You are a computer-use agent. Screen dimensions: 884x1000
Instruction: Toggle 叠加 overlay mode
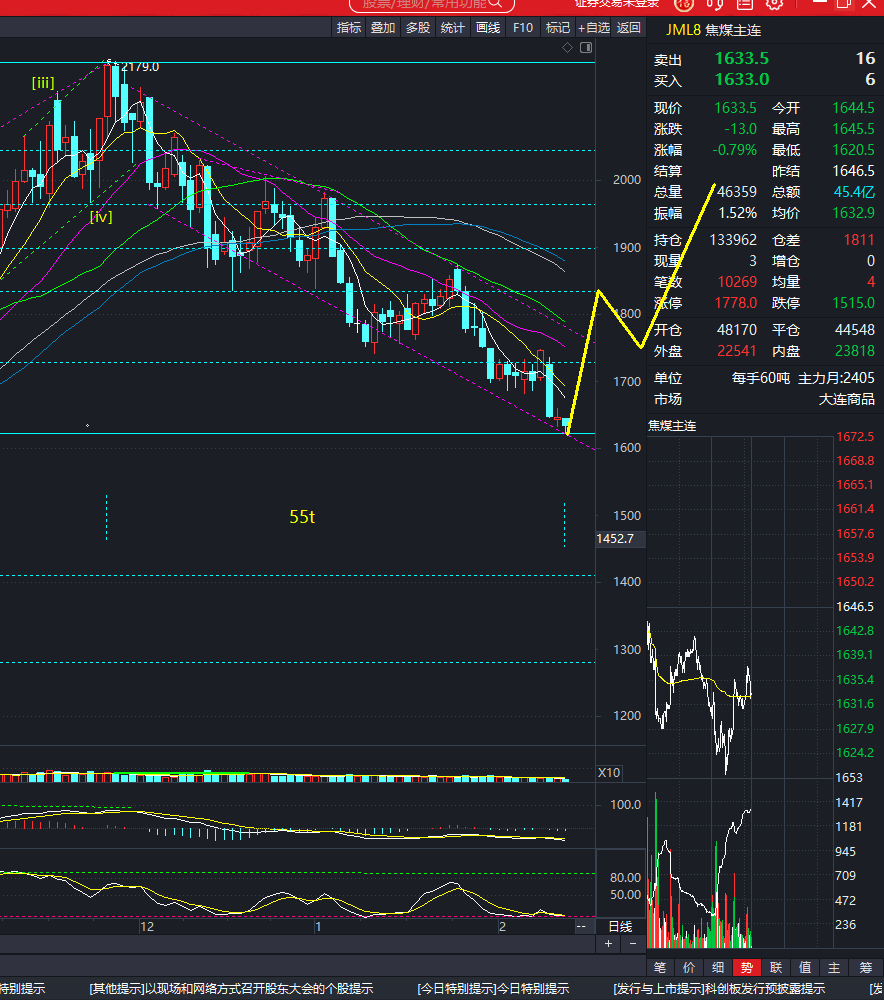tap(383, 27)
